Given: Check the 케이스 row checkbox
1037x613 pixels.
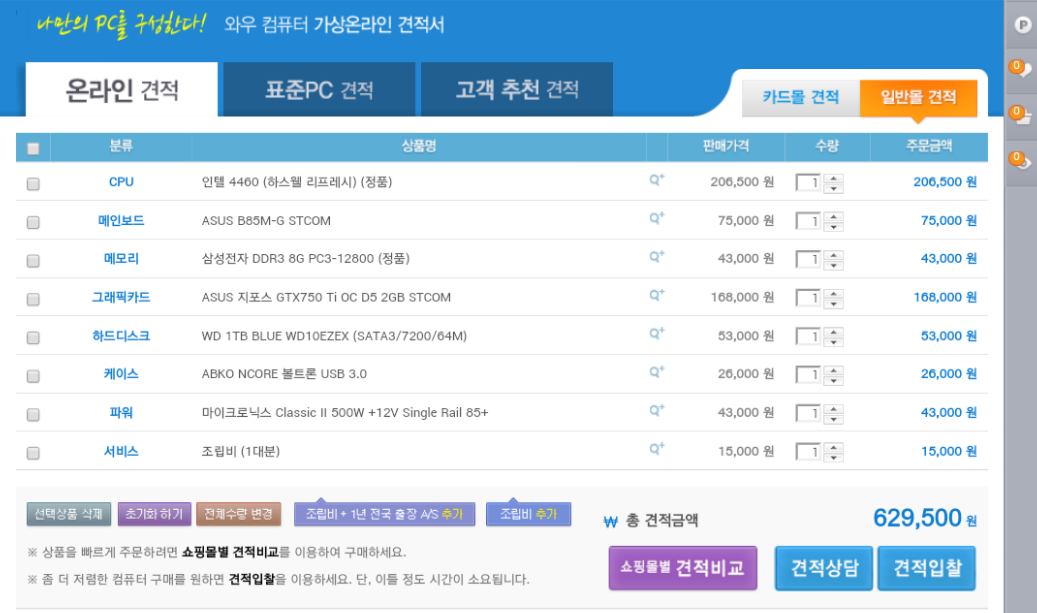Looking at the screenshot, I should point(33,376).
